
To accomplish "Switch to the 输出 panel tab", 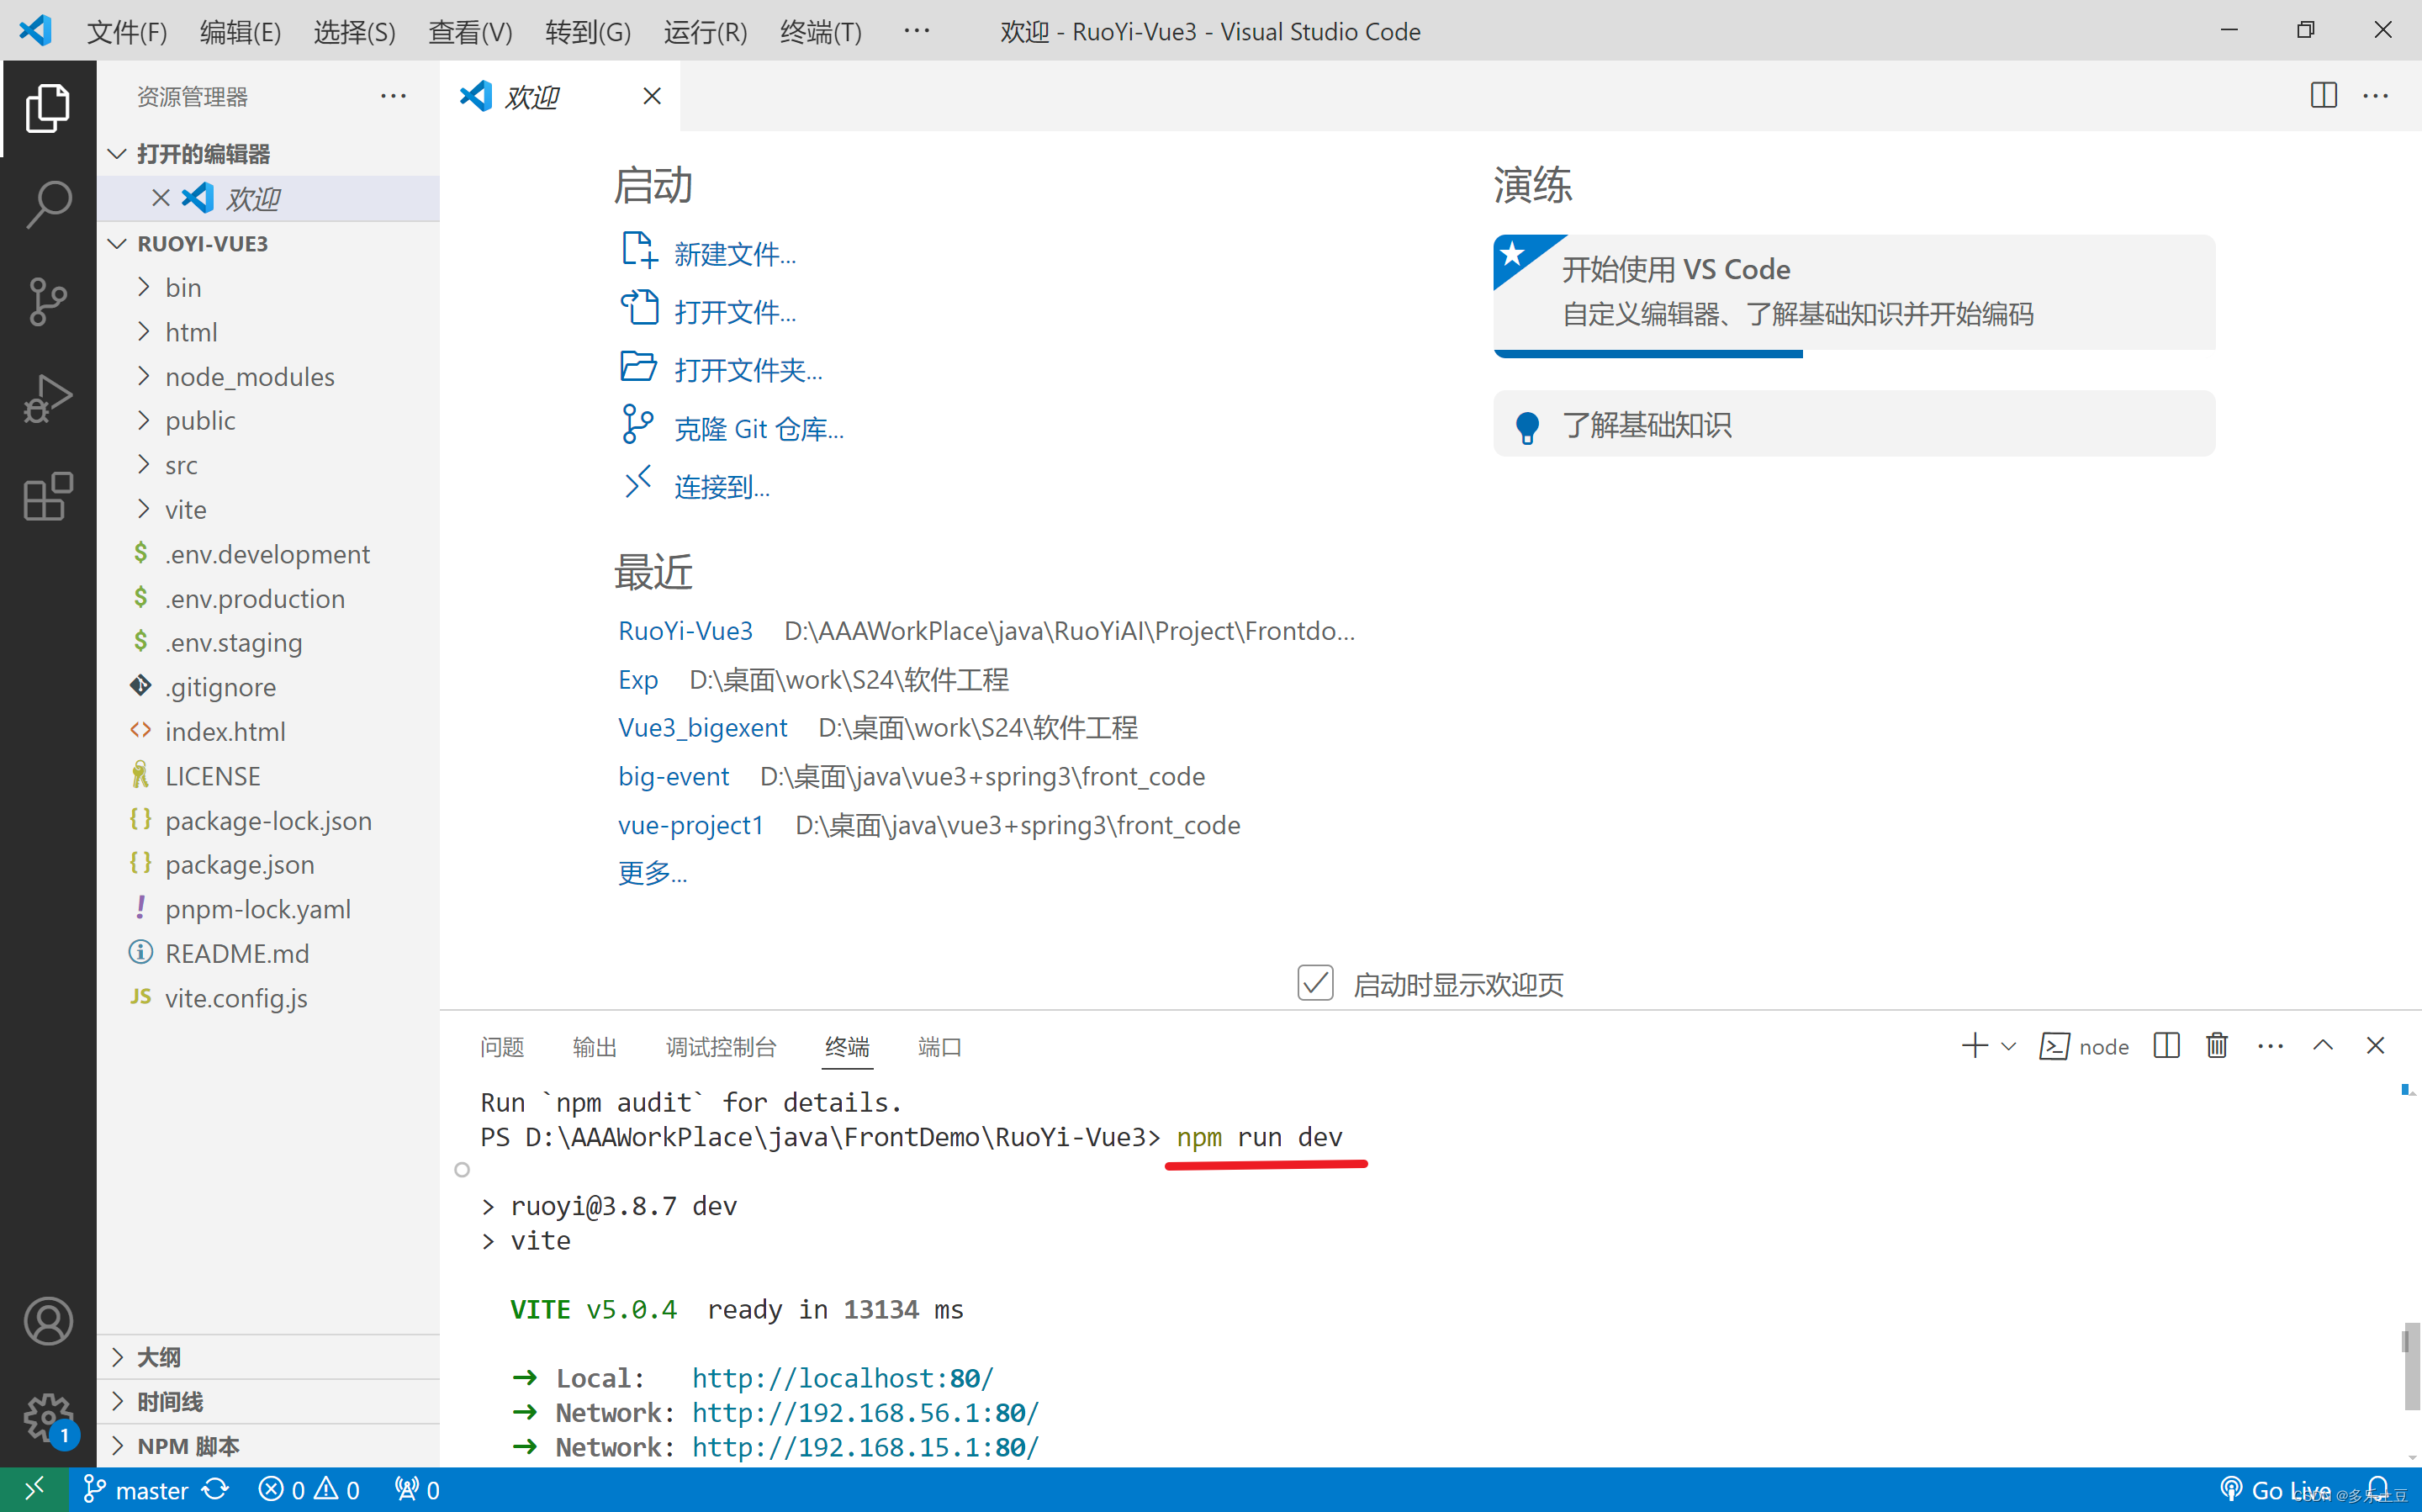I will pyautogui.click(x=594, y=1047).
